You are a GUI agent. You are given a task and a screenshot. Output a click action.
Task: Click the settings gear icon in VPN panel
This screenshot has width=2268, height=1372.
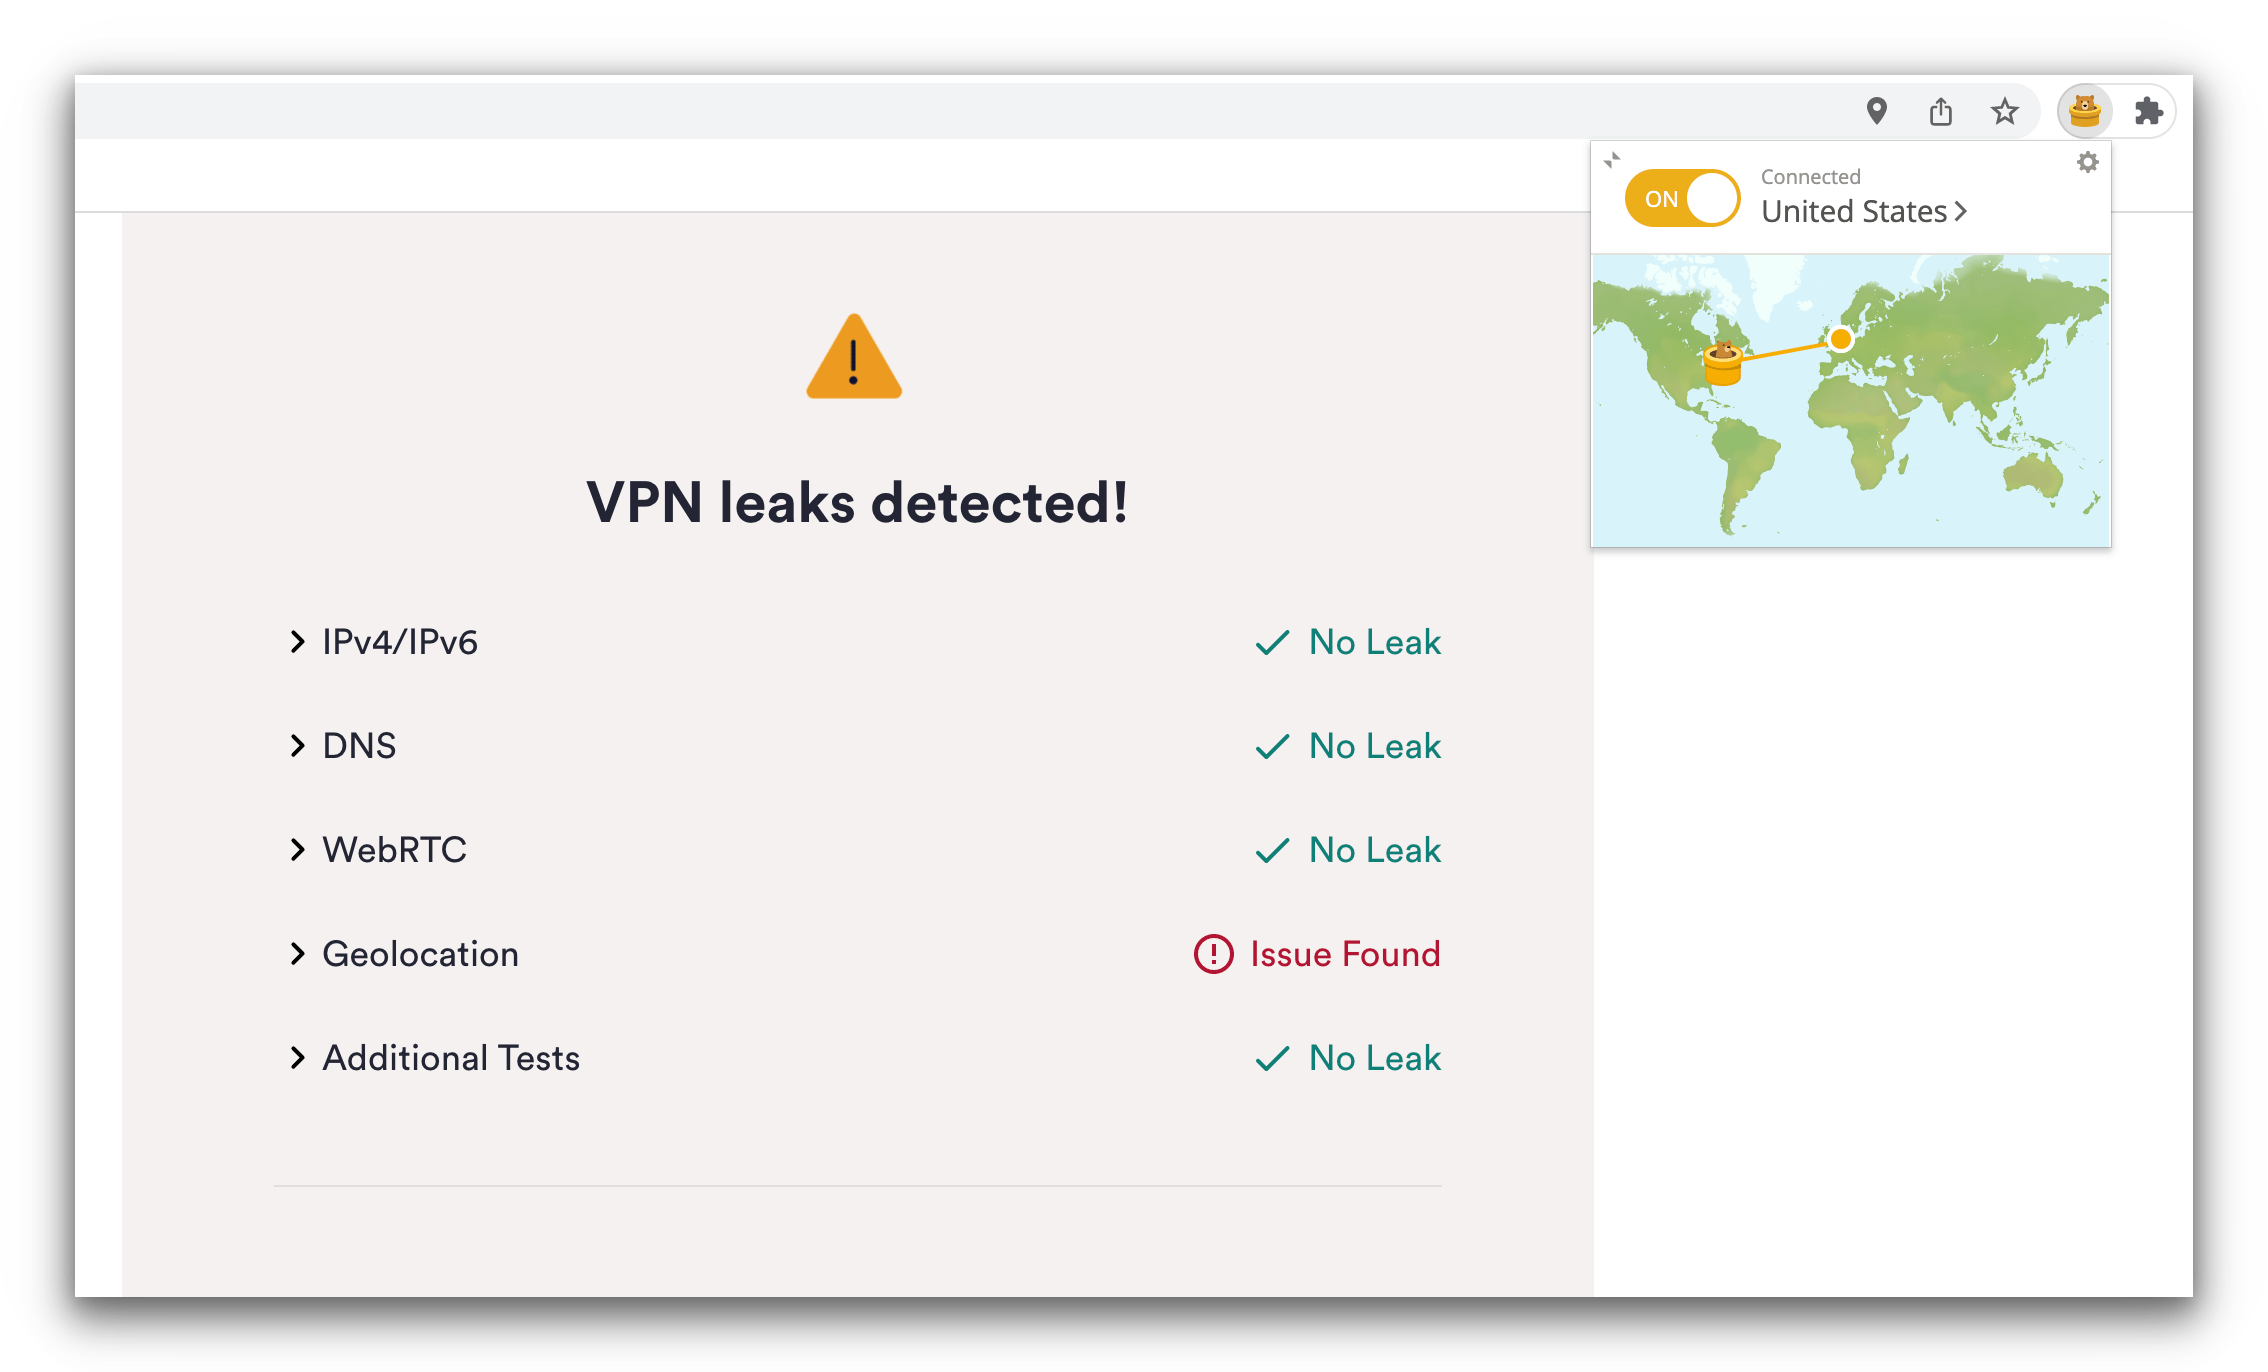[x=2088, y=162]
